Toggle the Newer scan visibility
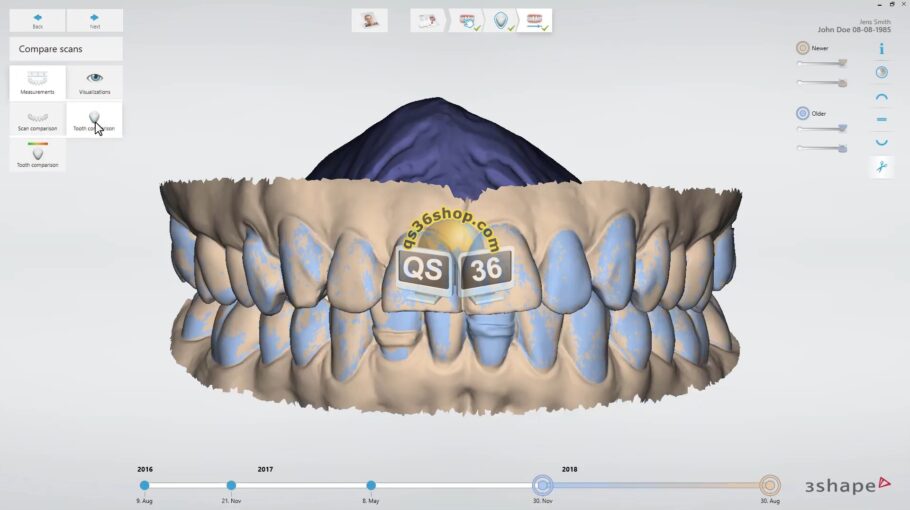 tap(802, 48)
